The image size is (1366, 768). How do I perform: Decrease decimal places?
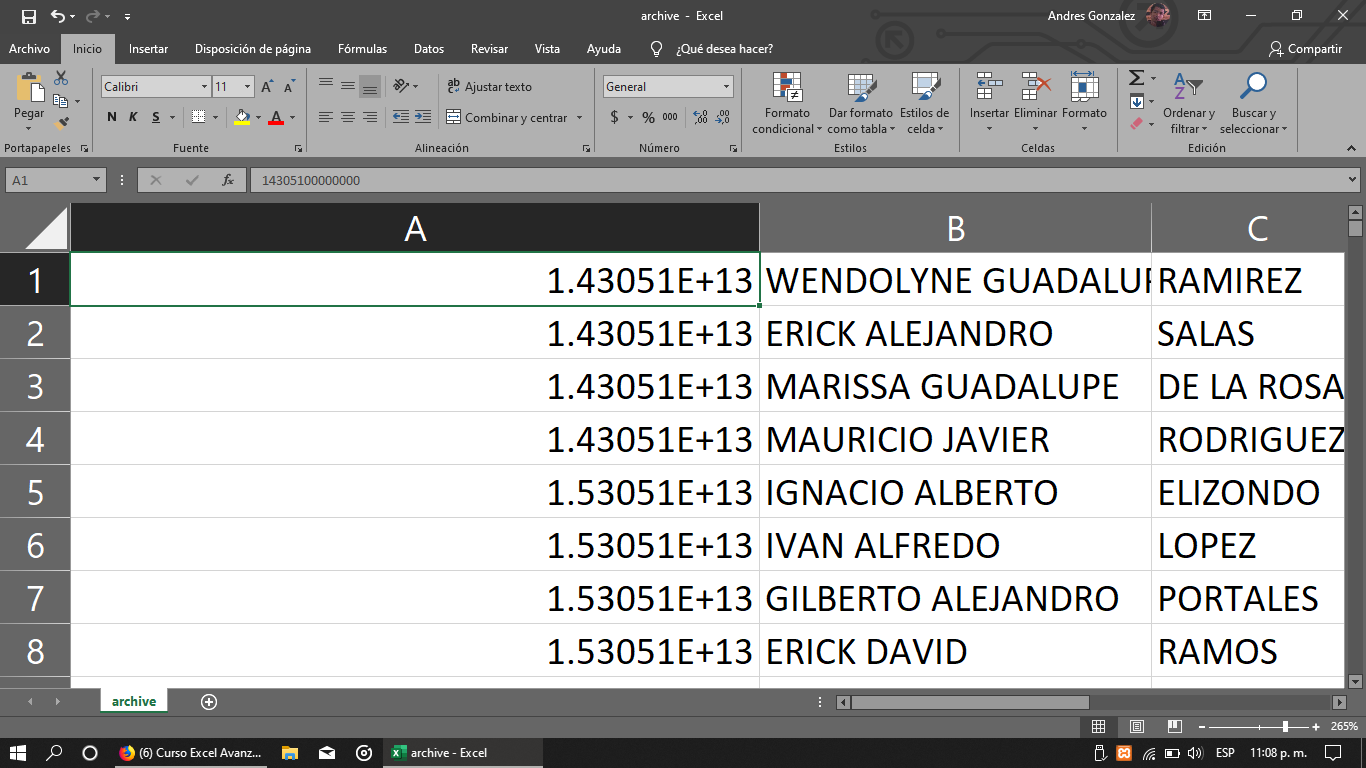tap(722, 117)
